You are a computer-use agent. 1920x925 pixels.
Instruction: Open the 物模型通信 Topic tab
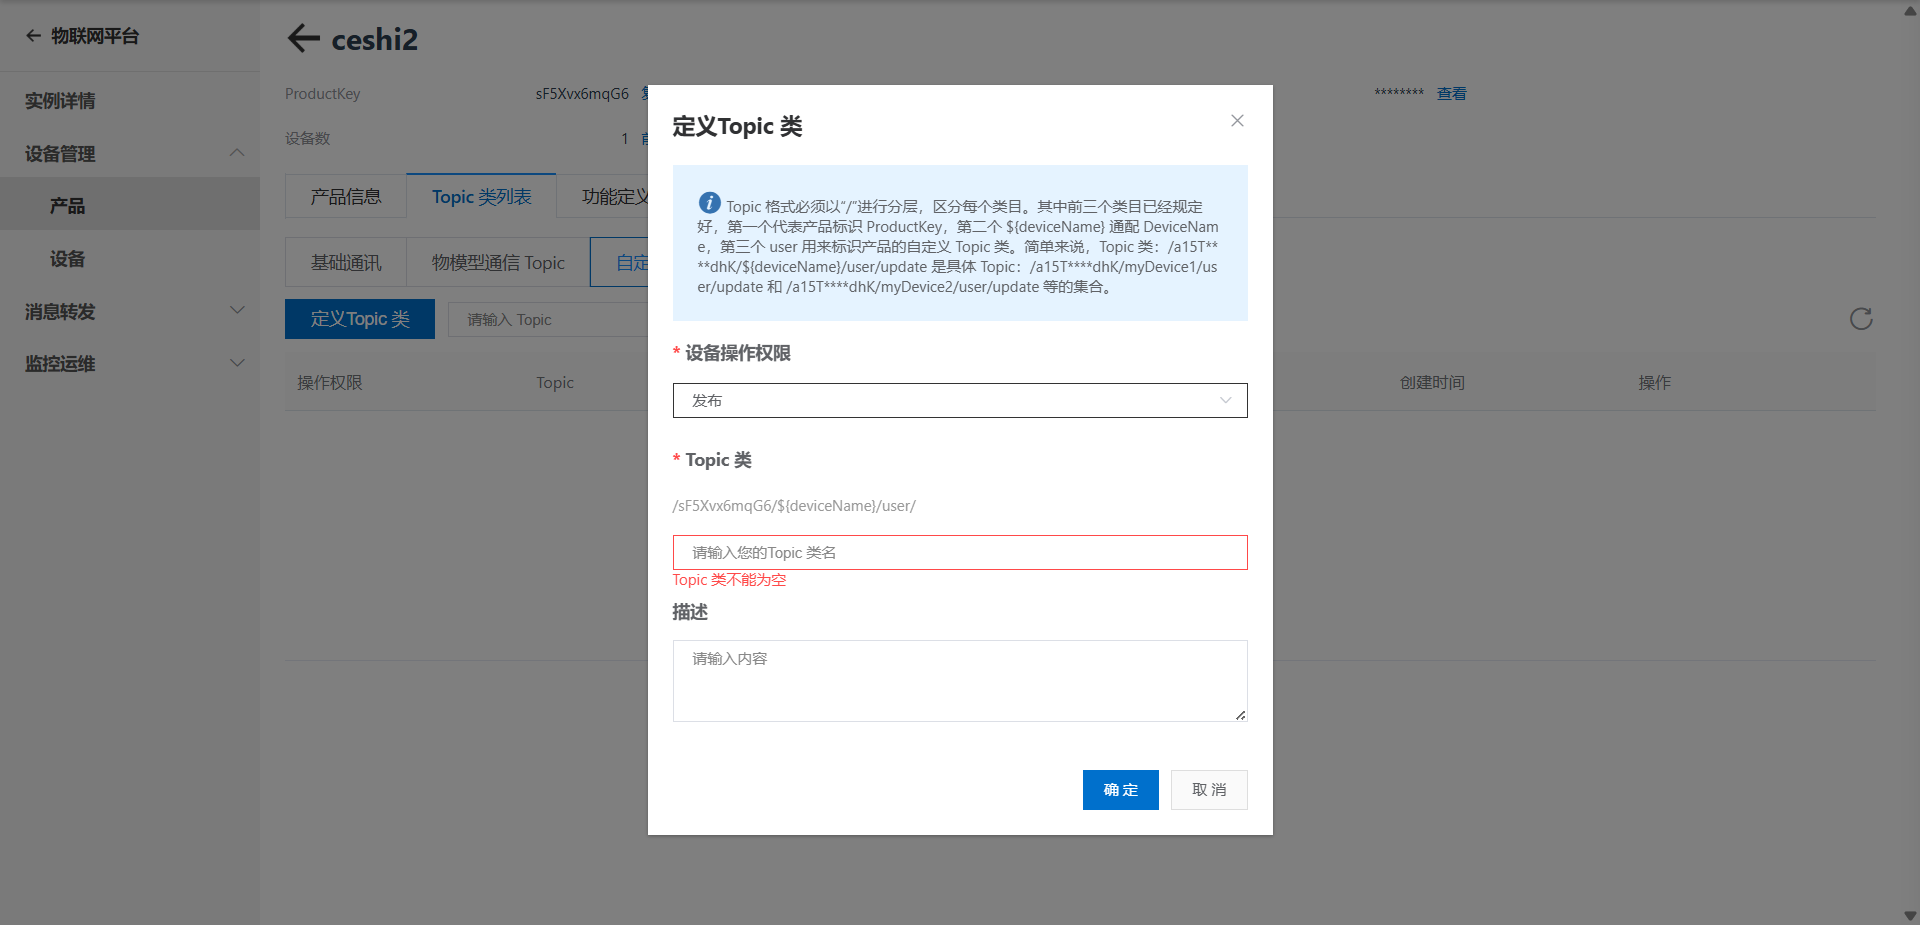click(498, 262)
